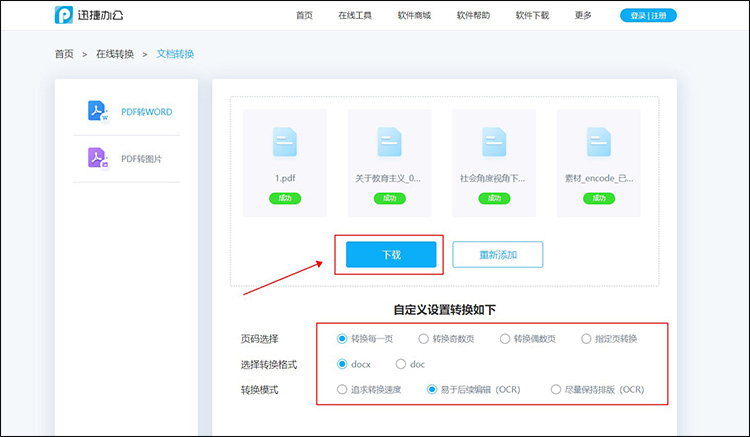750x437 pixels.
Task: Select the 素材_encode_已... file icon
Action: (x=599, y=142)
